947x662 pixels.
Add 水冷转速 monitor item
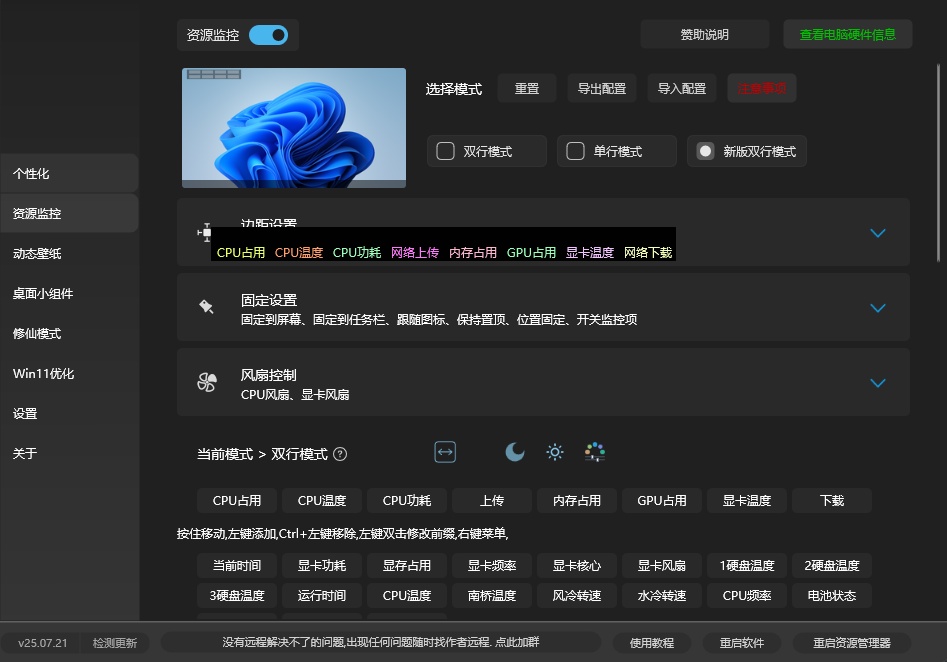coord(662,596)
